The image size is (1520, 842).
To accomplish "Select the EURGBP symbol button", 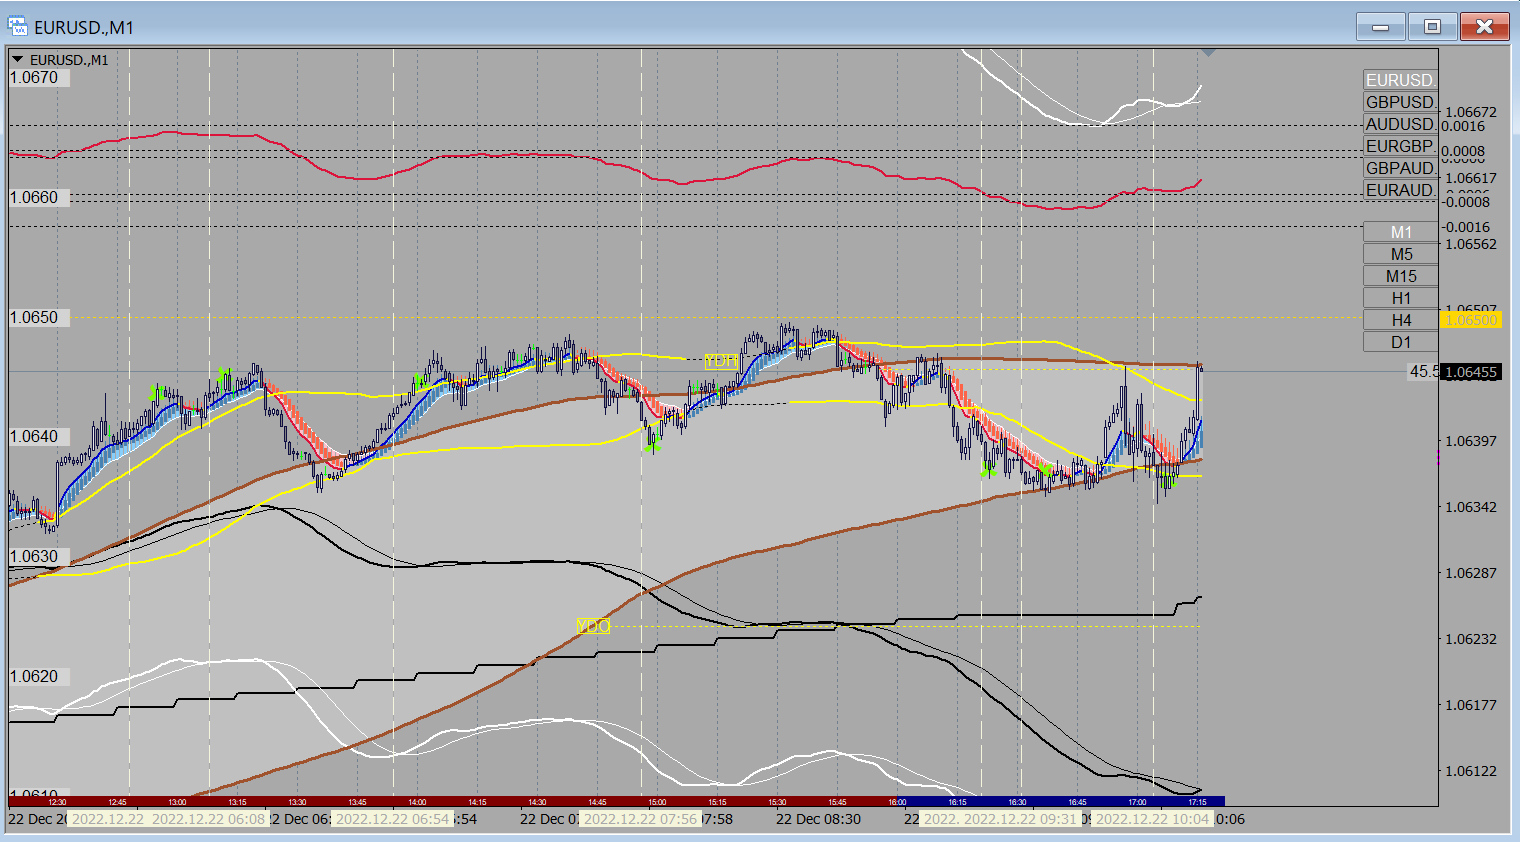I will (x=1400, y=146).
